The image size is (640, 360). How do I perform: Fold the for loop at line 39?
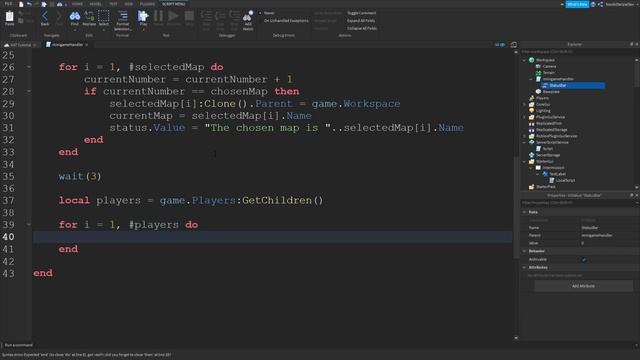coord(29,224)
